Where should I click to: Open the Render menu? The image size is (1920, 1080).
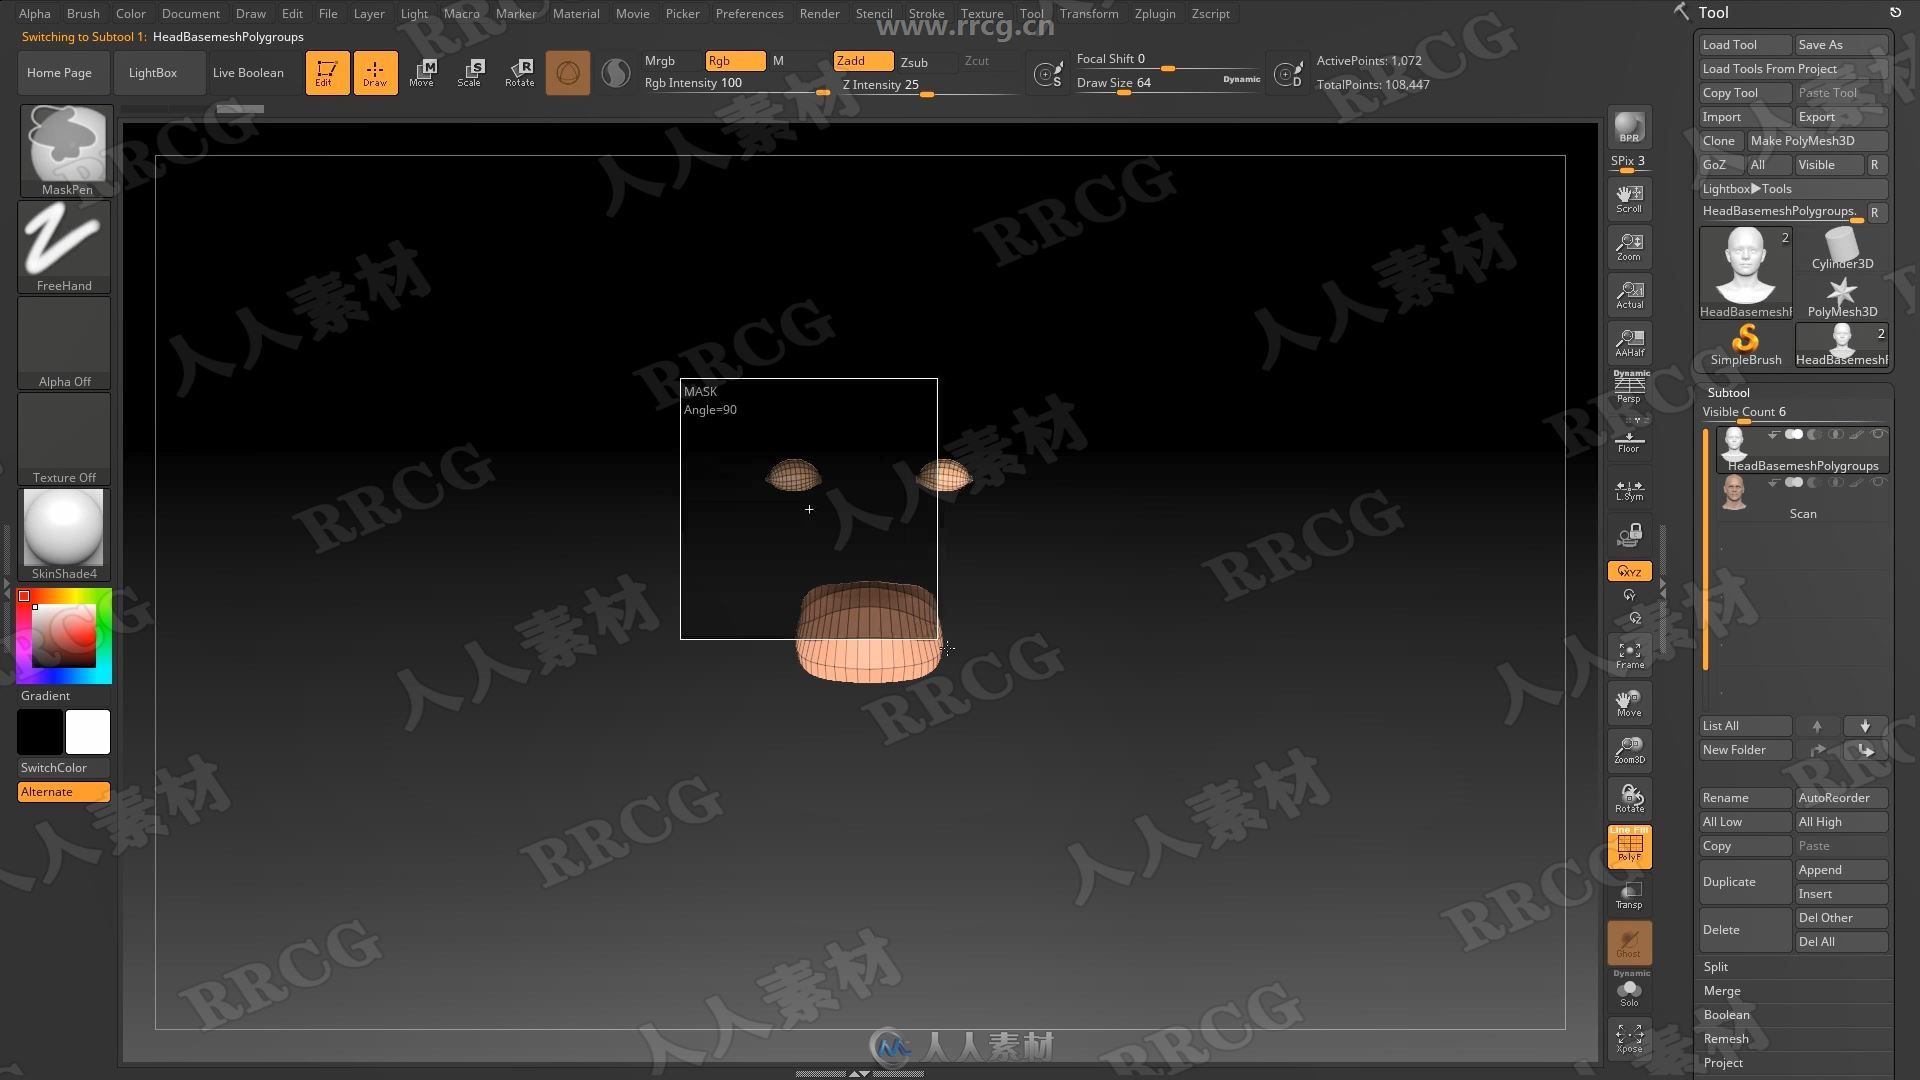coord(819,13)
